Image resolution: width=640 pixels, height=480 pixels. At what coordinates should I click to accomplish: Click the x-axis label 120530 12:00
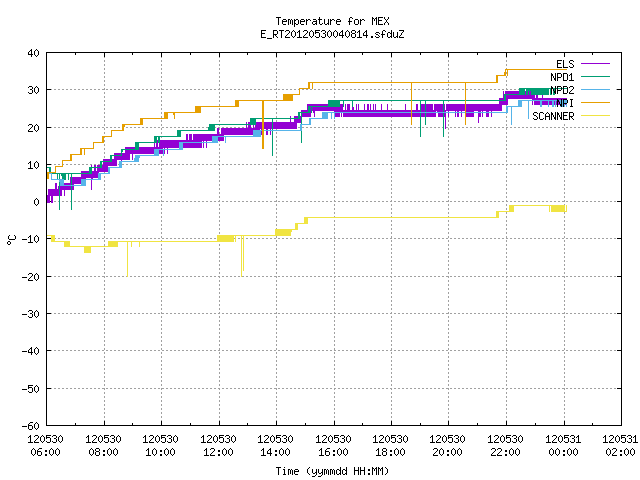[218, 446]
